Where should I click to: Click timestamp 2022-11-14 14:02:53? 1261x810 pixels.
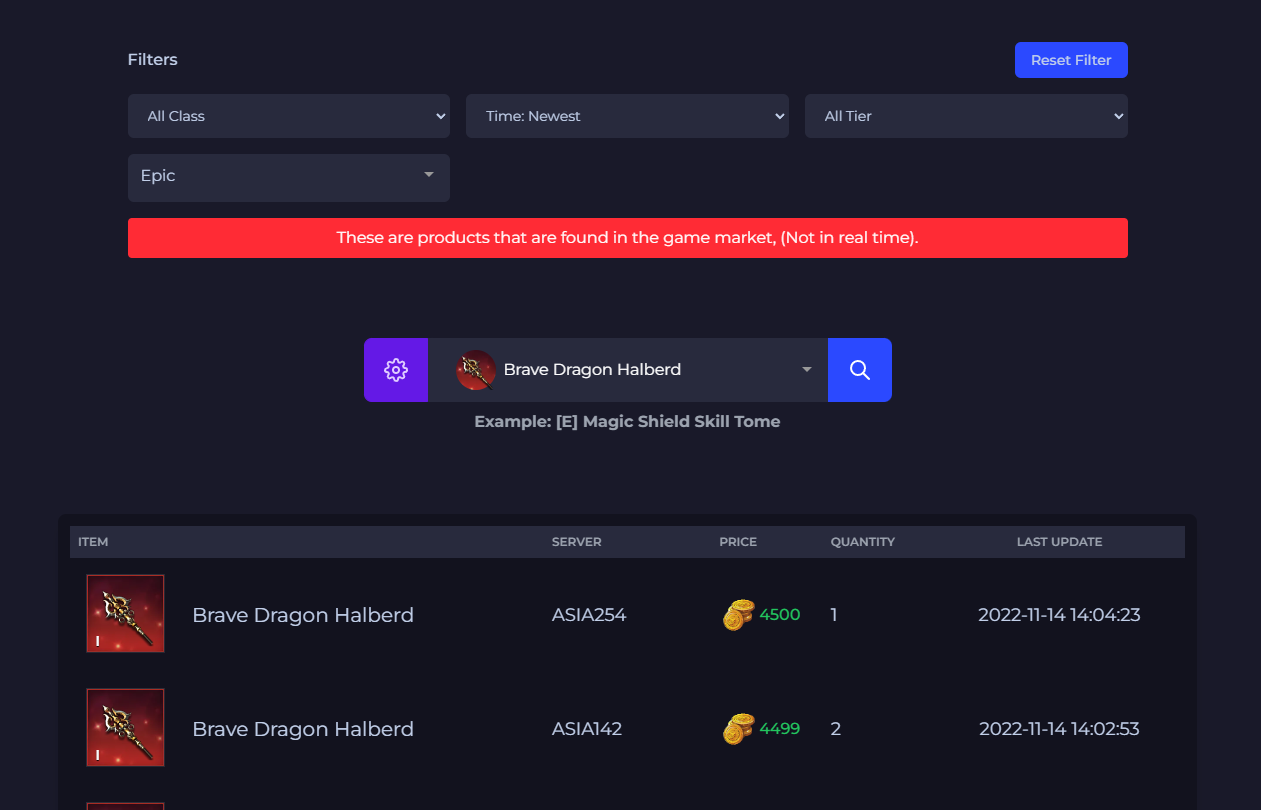pyautogui.click(x=1059, y=729)
